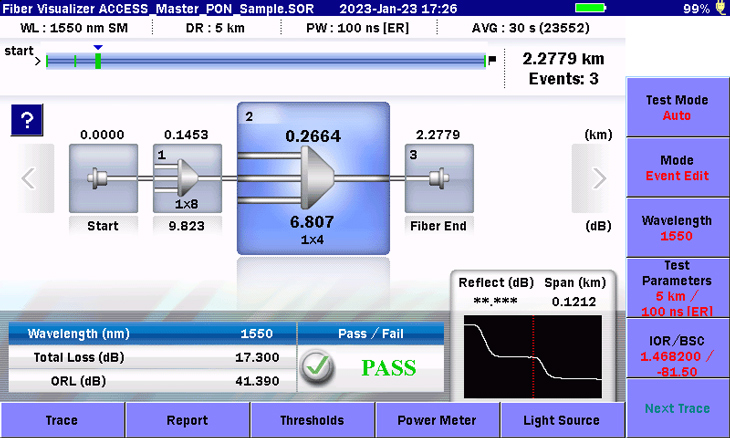Select event 3 Fiber End icon
Viewport: 730px width, 438px height.
[x=439, y=178]
